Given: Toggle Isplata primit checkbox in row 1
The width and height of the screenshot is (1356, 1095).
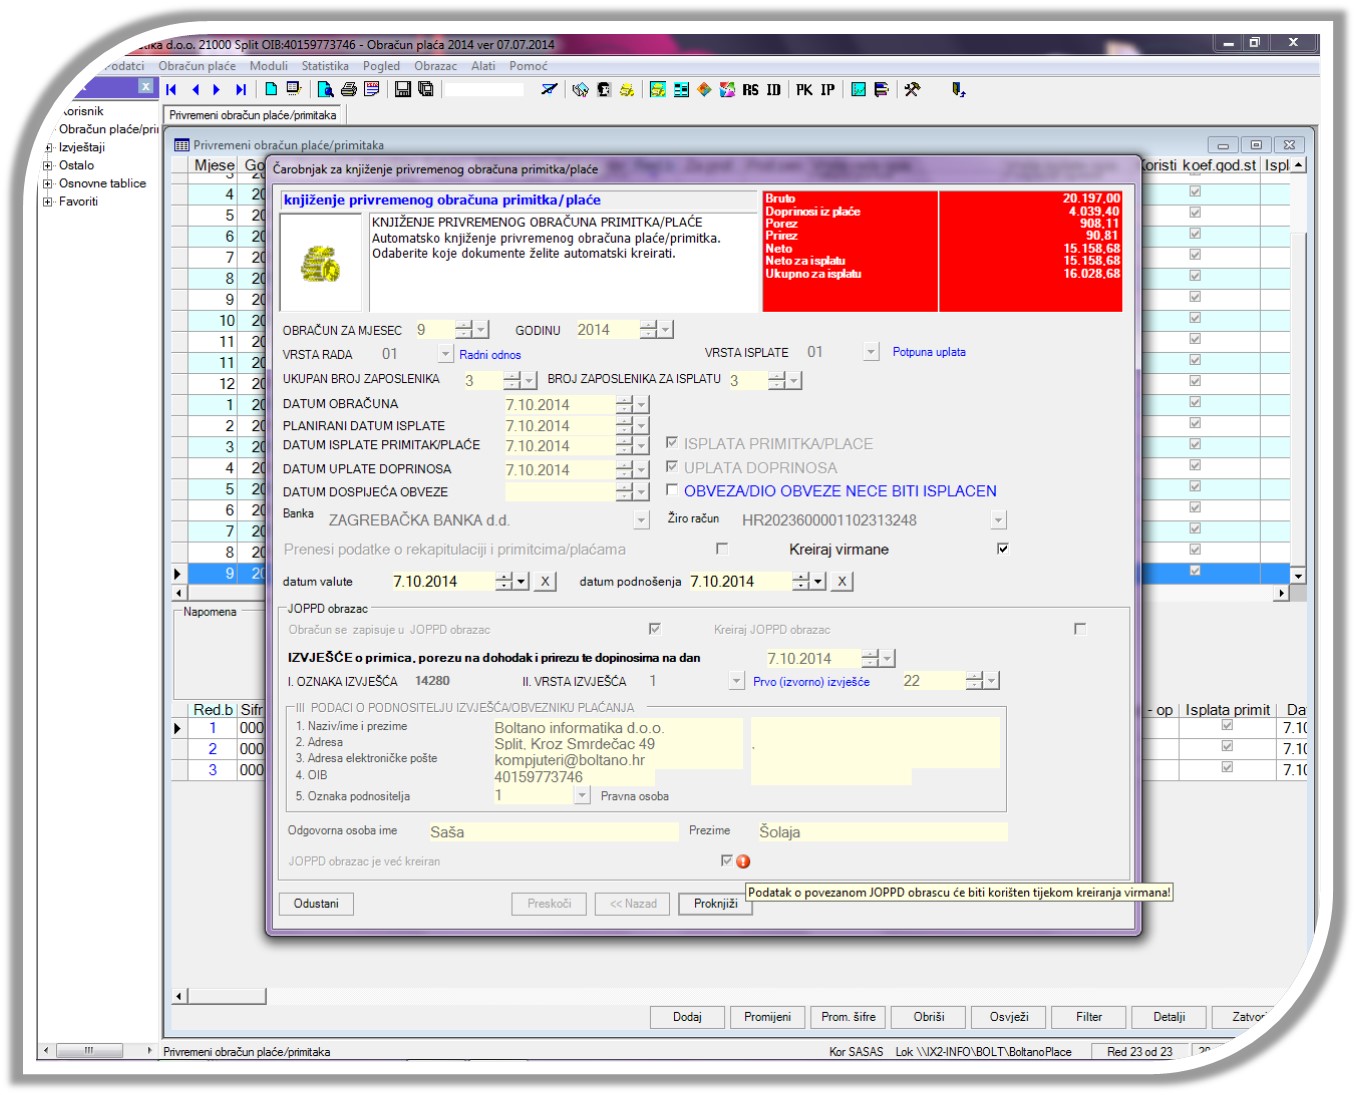Looking at the screenshot, I should click(1227, 726).
